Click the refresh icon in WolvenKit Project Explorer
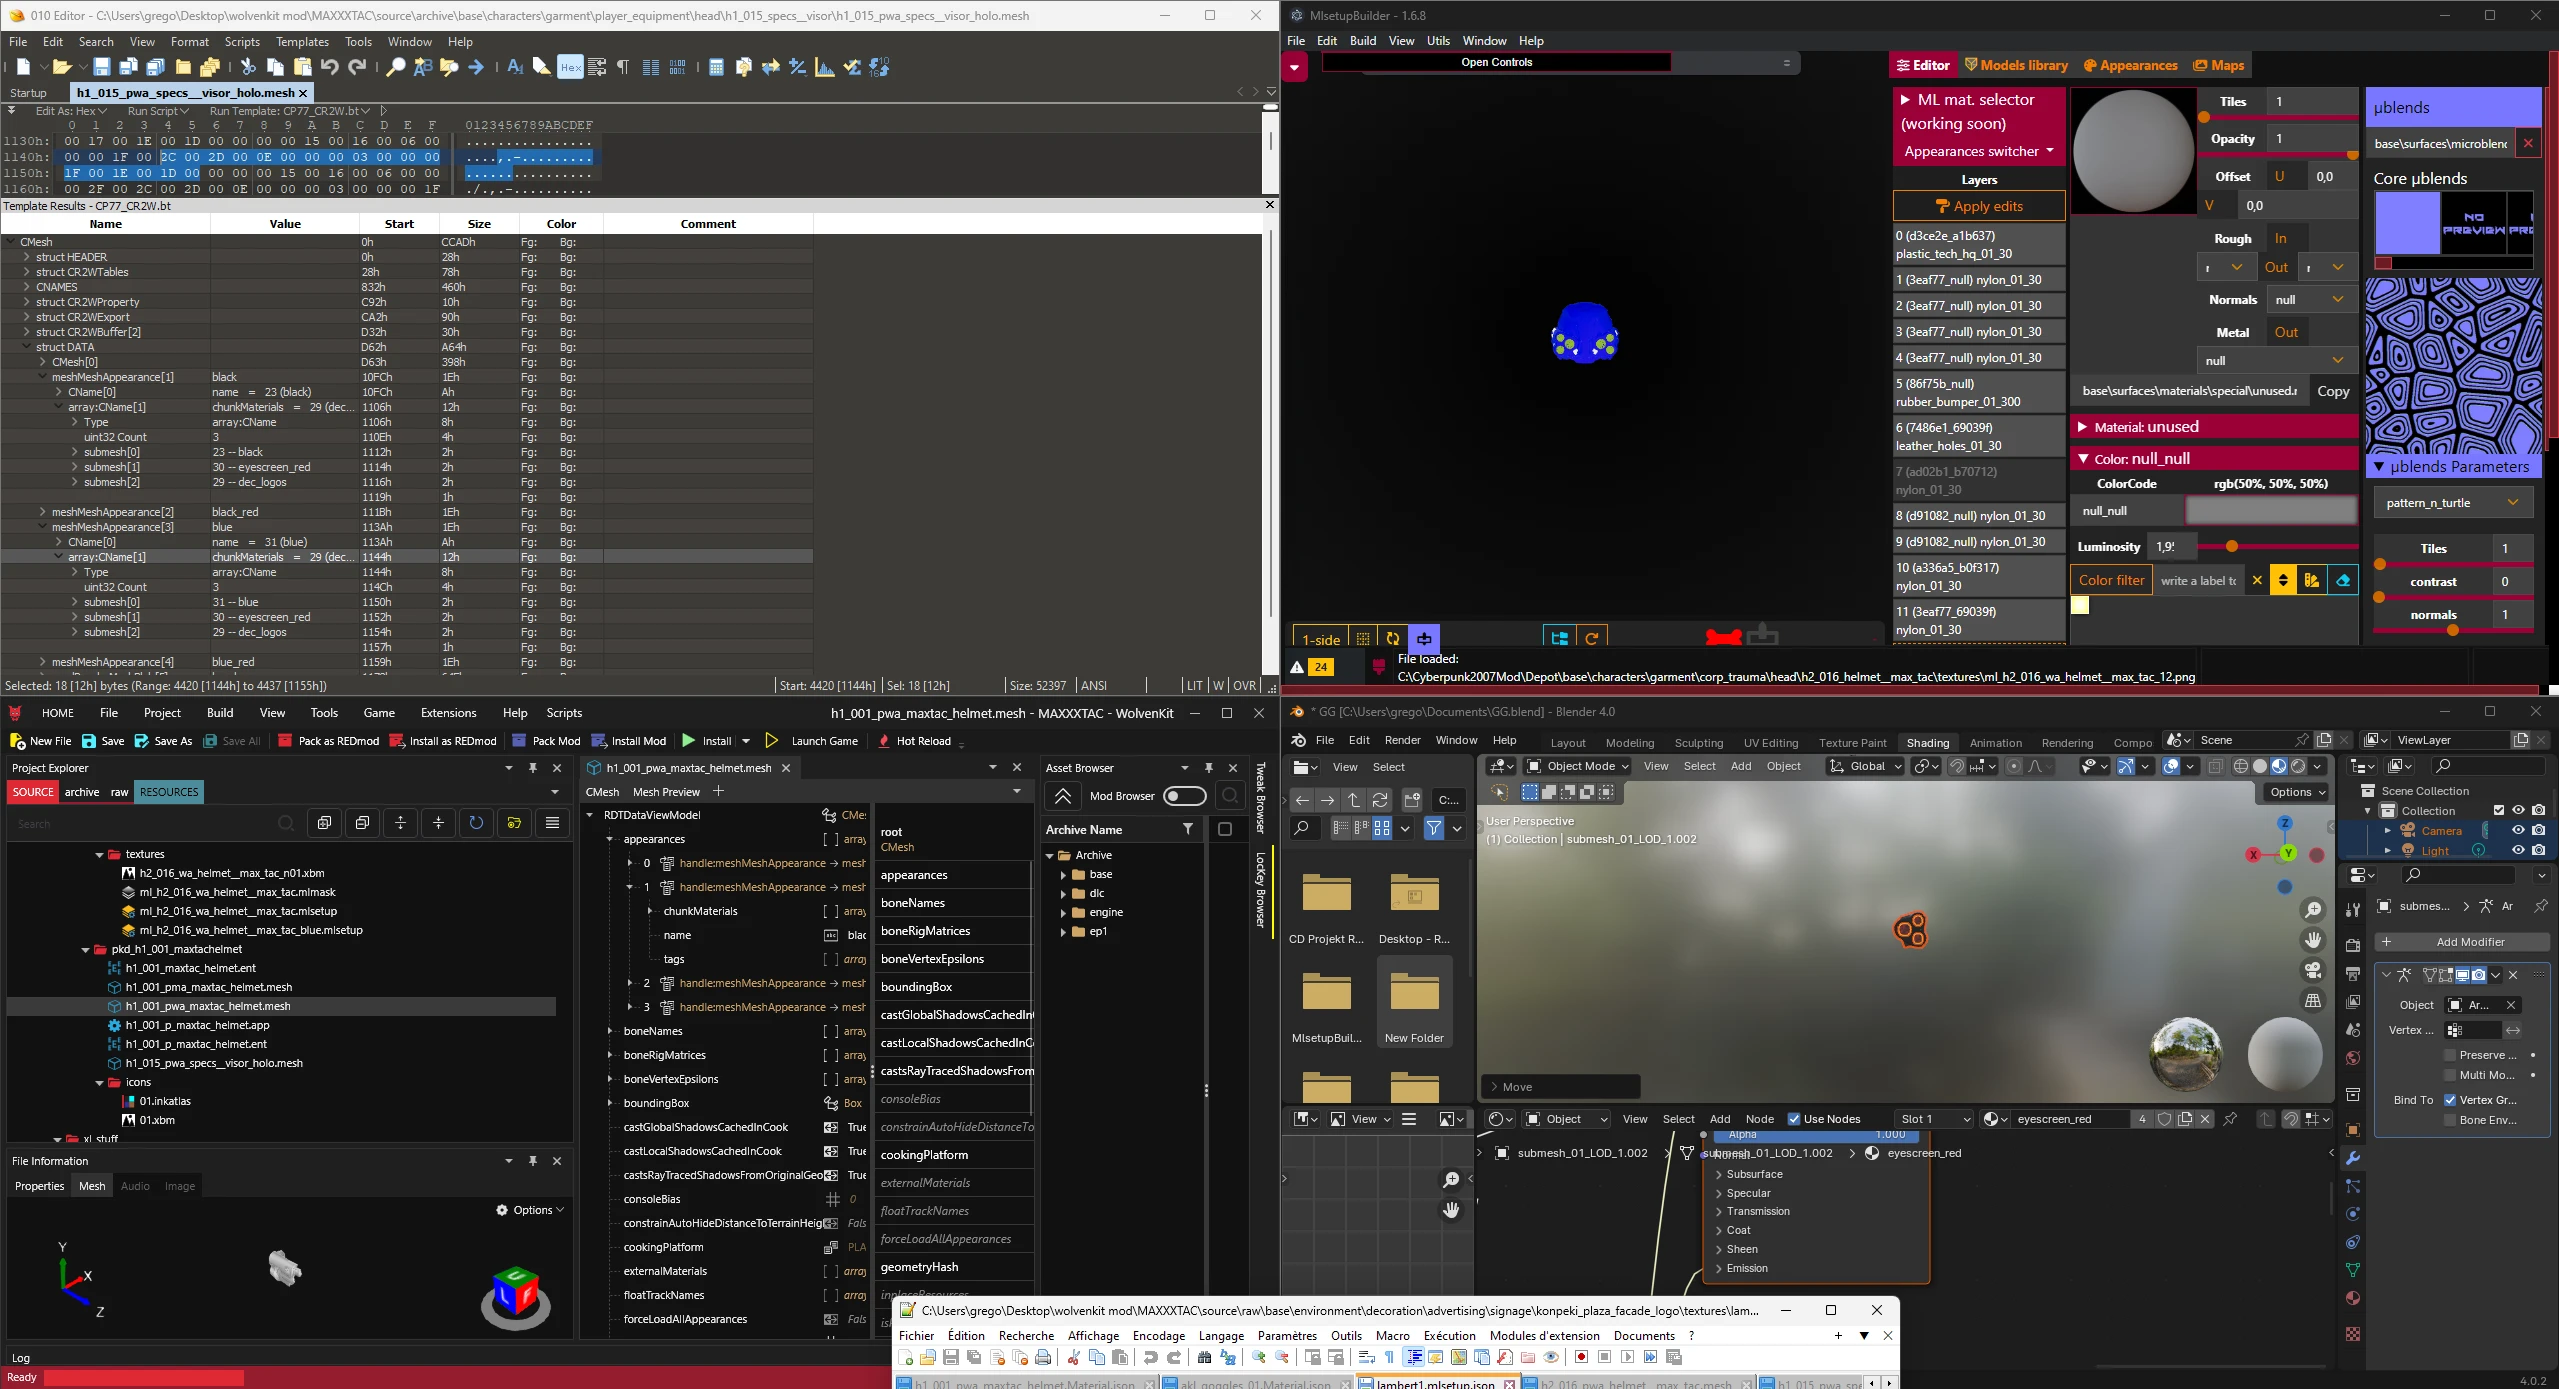Viewport: 2559px width, 1389px height. coord(476,823)
